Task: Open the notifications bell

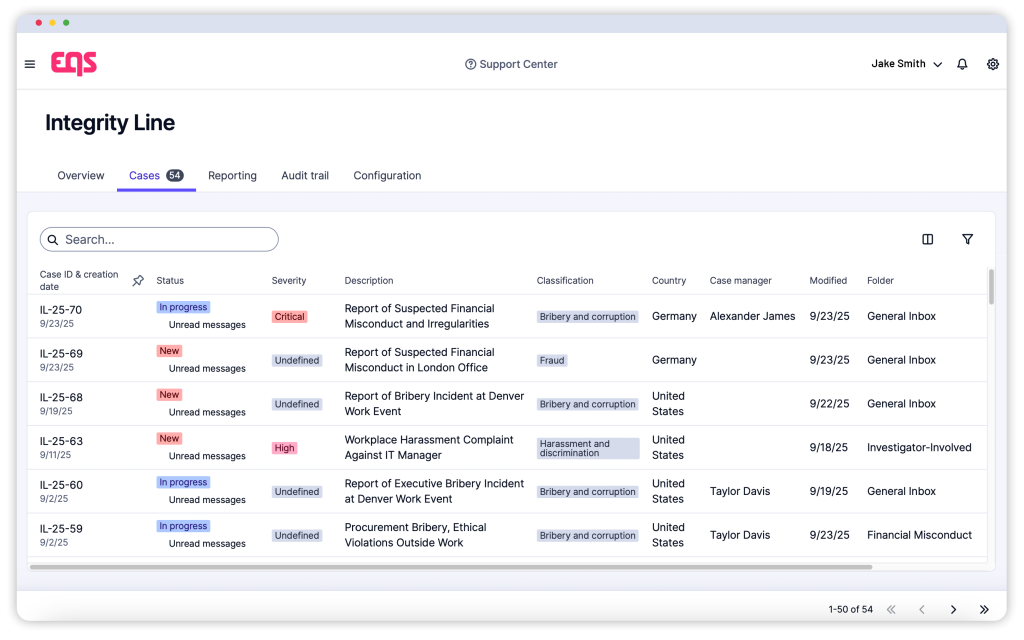Action: (962, 64)
